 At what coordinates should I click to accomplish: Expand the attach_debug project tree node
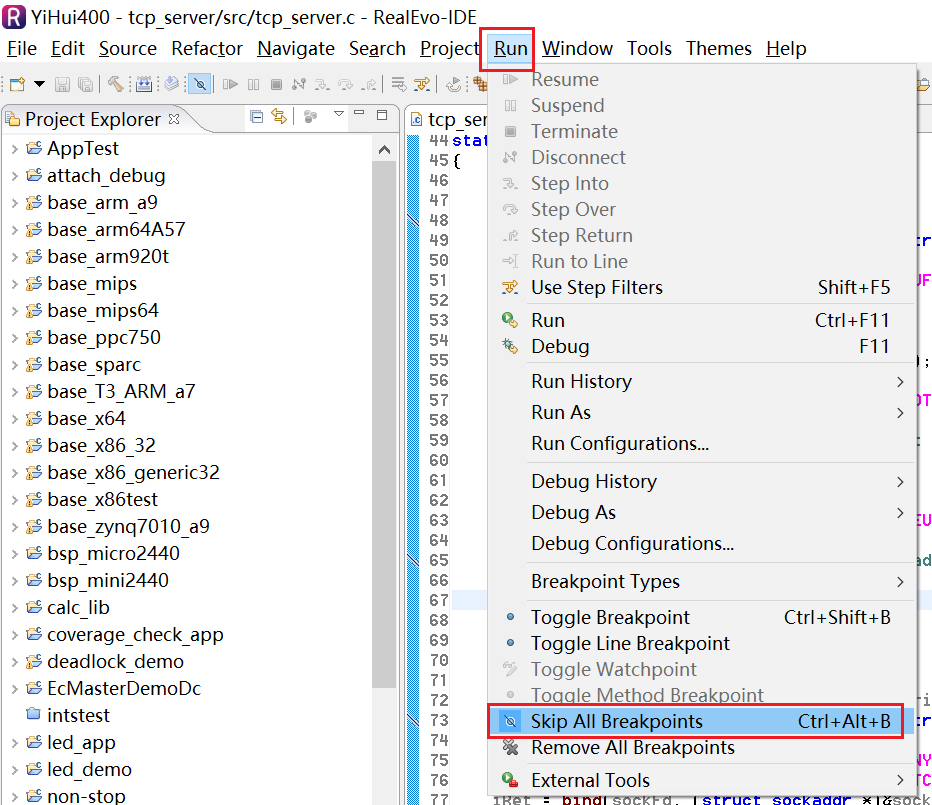tap(14, 176)
